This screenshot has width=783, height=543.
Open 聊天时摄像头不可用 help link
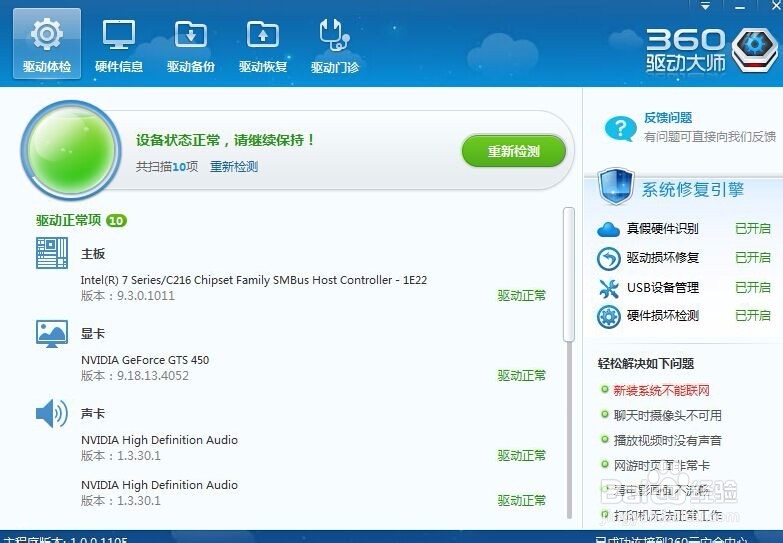[x=667, y=415]
